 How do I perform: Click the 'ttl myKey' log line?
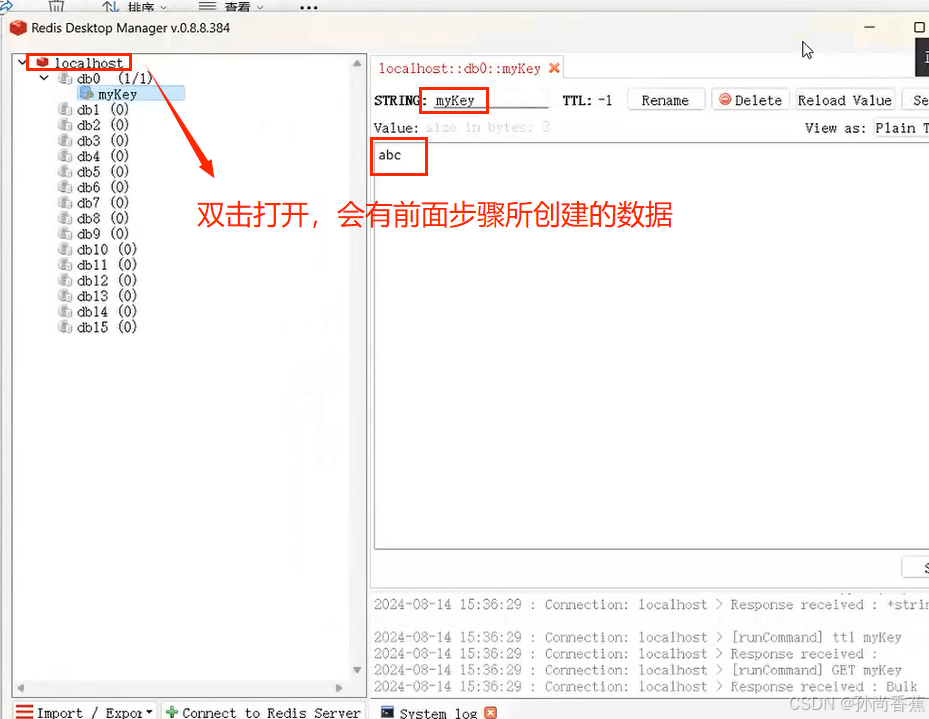tap(638, 637)
